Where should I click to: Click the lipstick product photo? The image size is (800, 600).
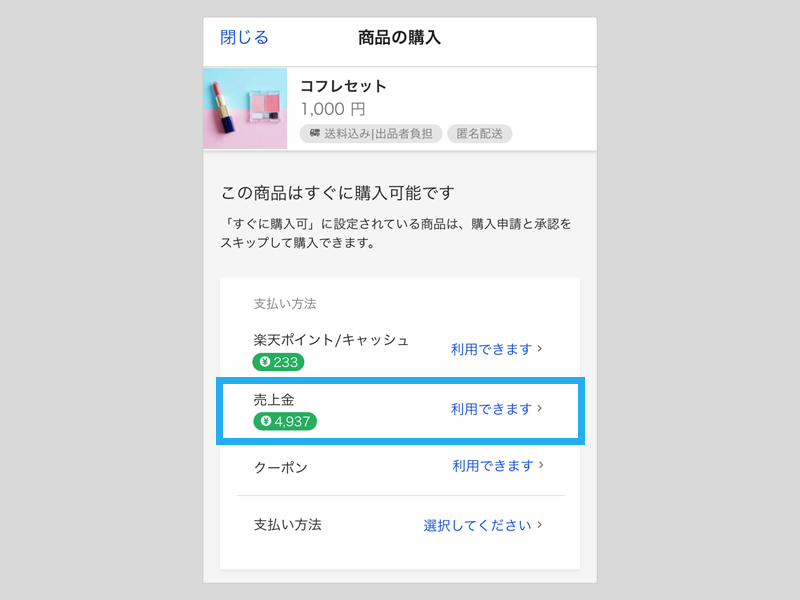pos(244,108)
